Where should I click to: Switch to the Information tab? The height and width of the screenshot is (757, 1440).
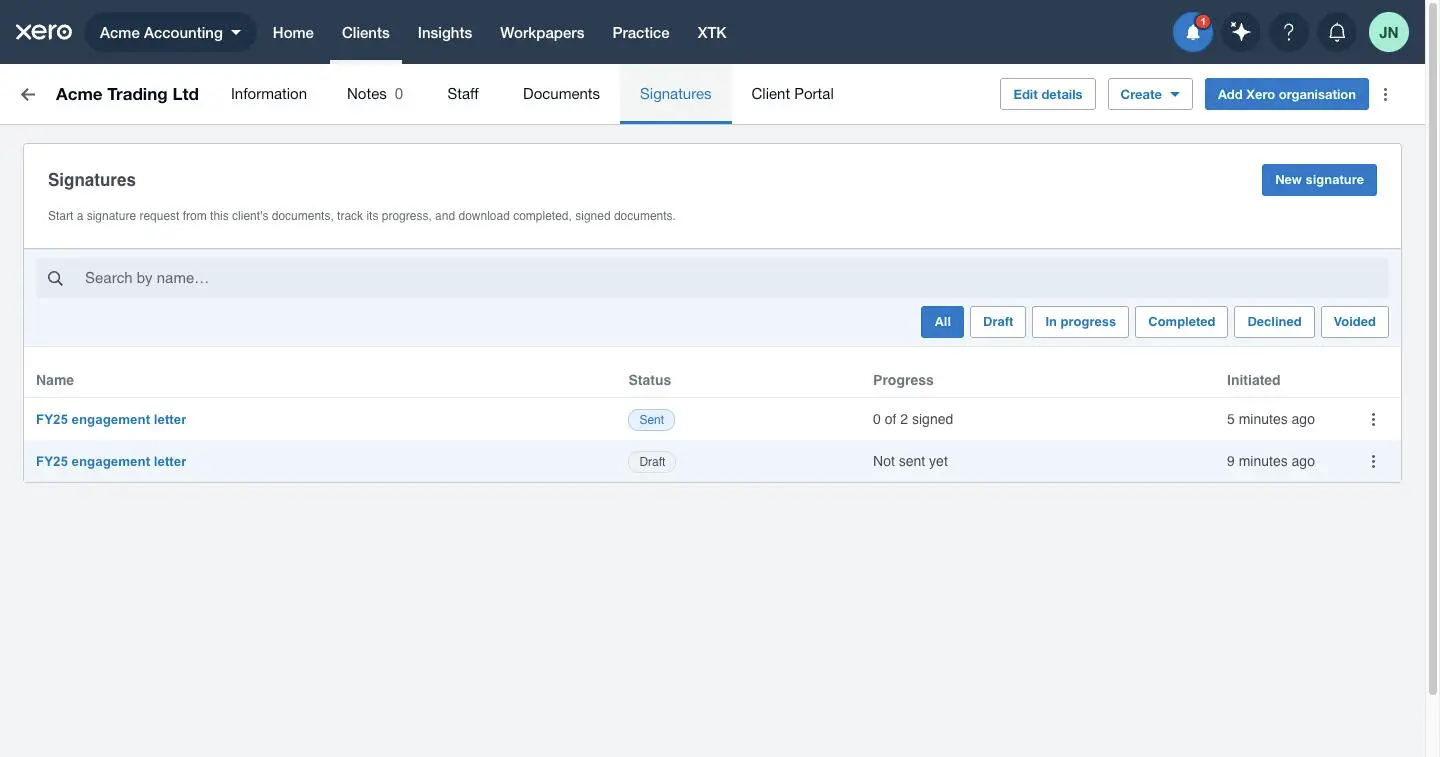tap(269, 94)
